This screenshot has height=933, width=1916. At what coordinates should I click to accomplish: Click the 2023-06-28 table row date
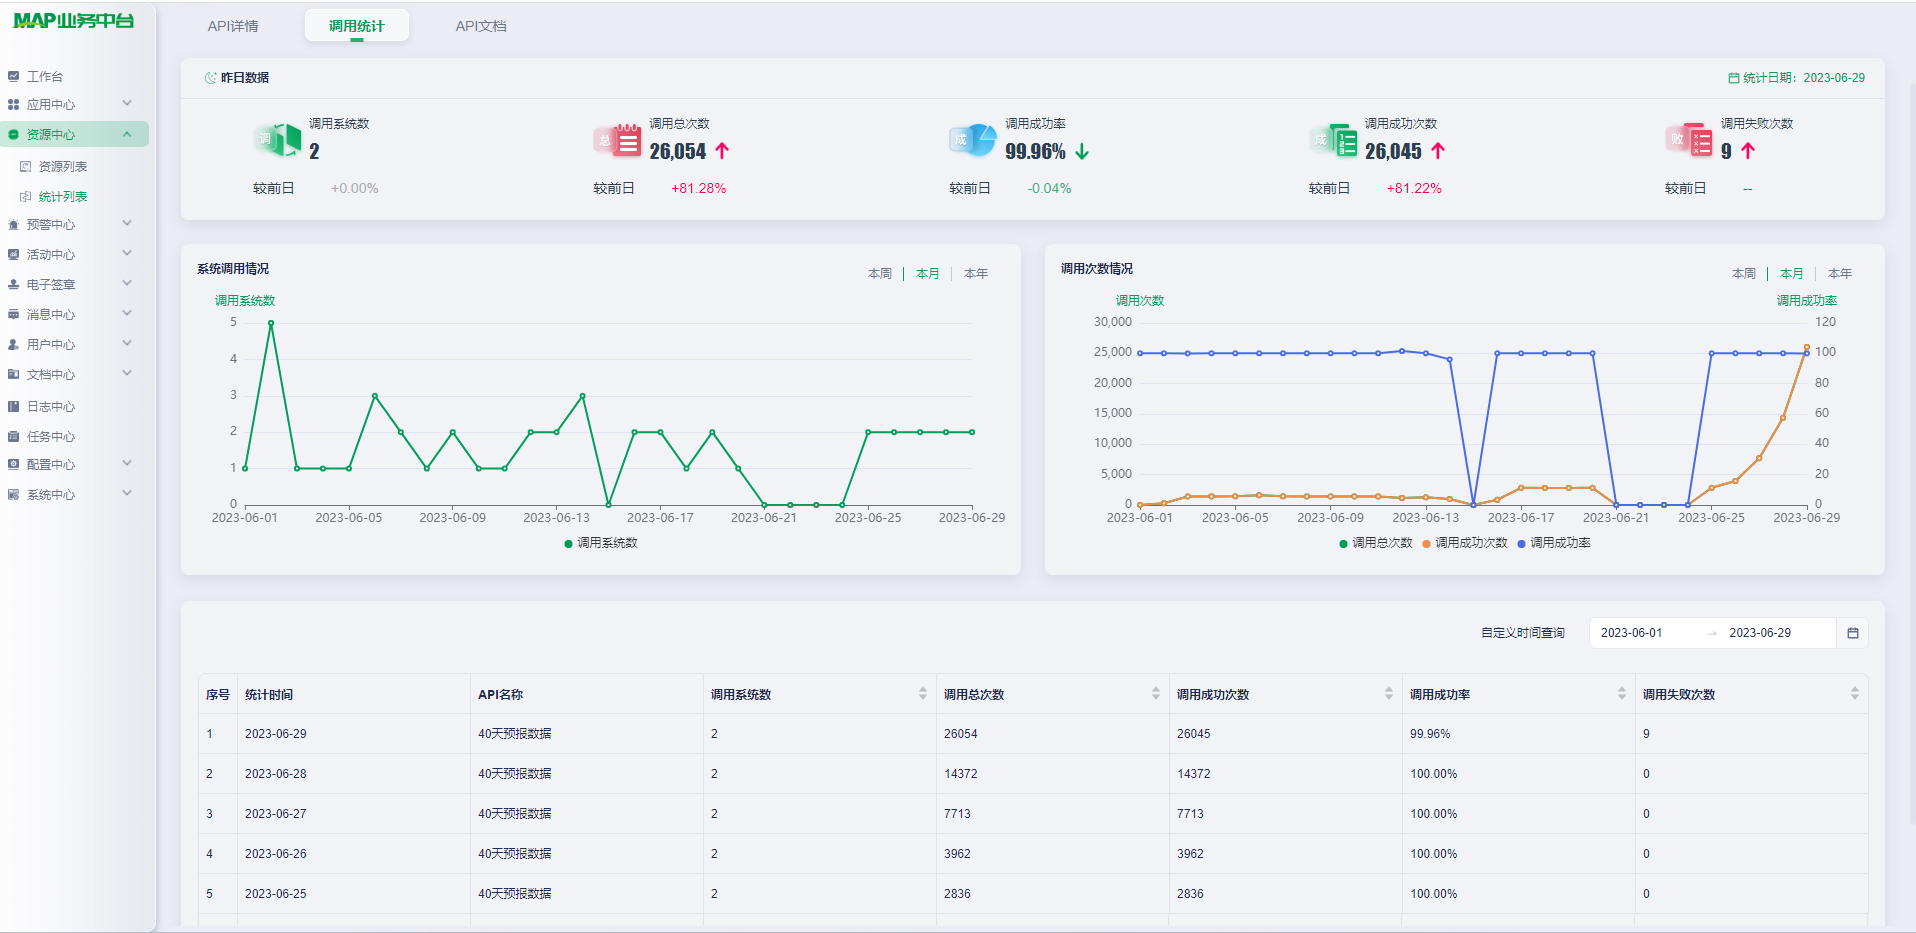coord(276,774)
